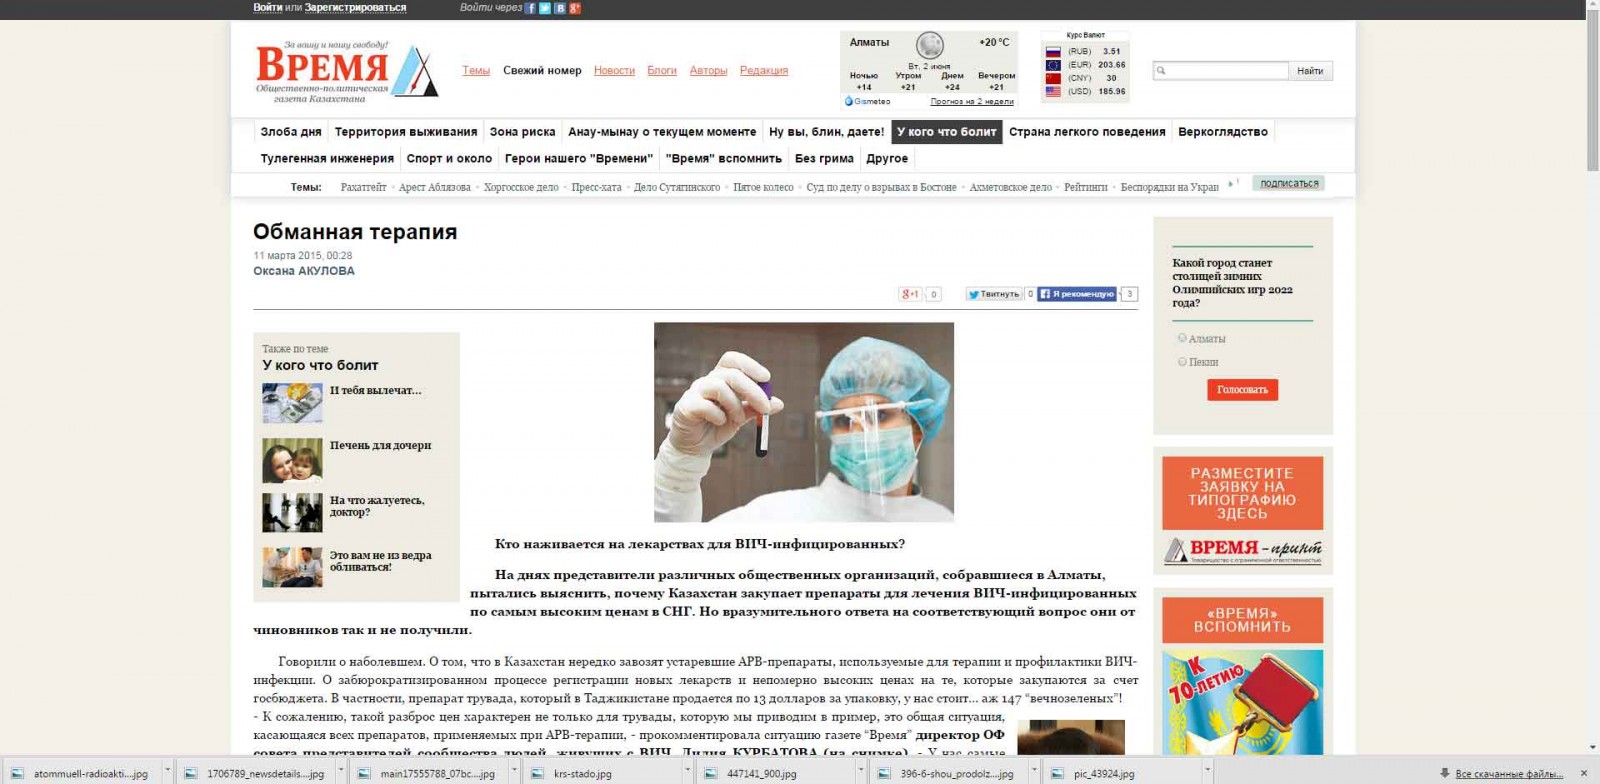
Task: Expand the topics list with green arrow
Action: click(1231, 184)
